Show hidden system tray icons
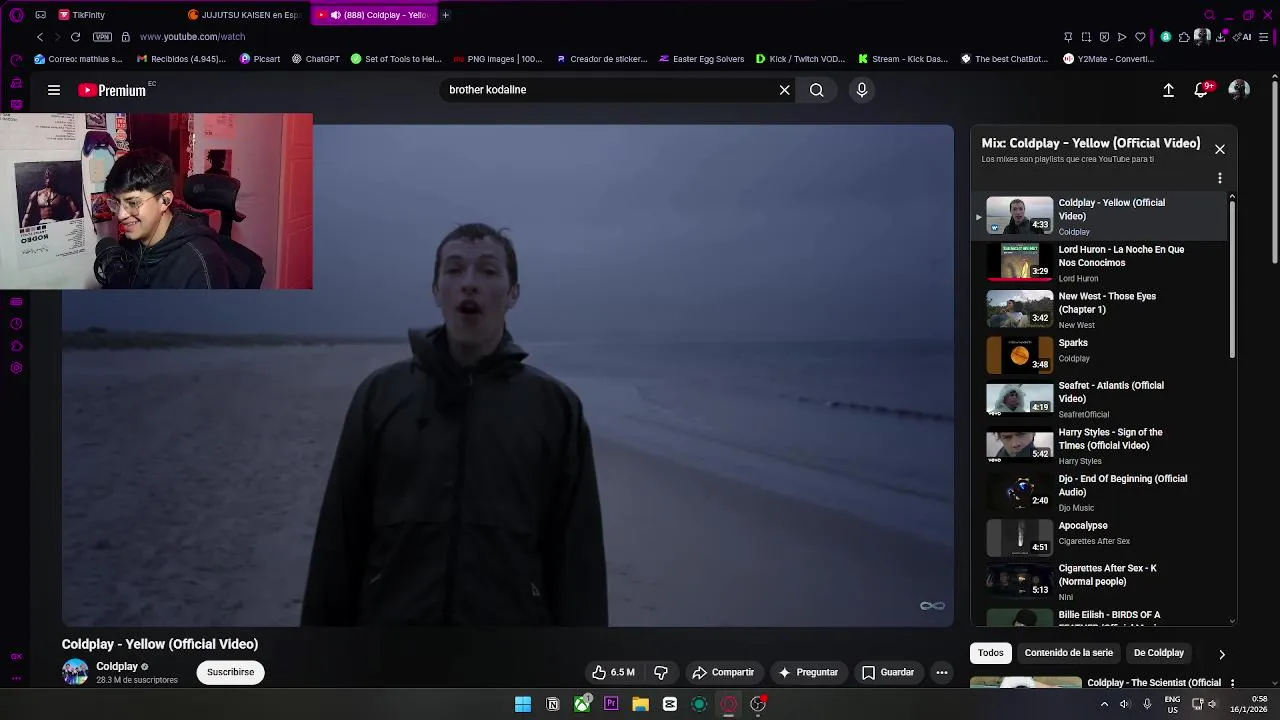This screenshot has width=1280, height=720. [x=1104, y=704]
